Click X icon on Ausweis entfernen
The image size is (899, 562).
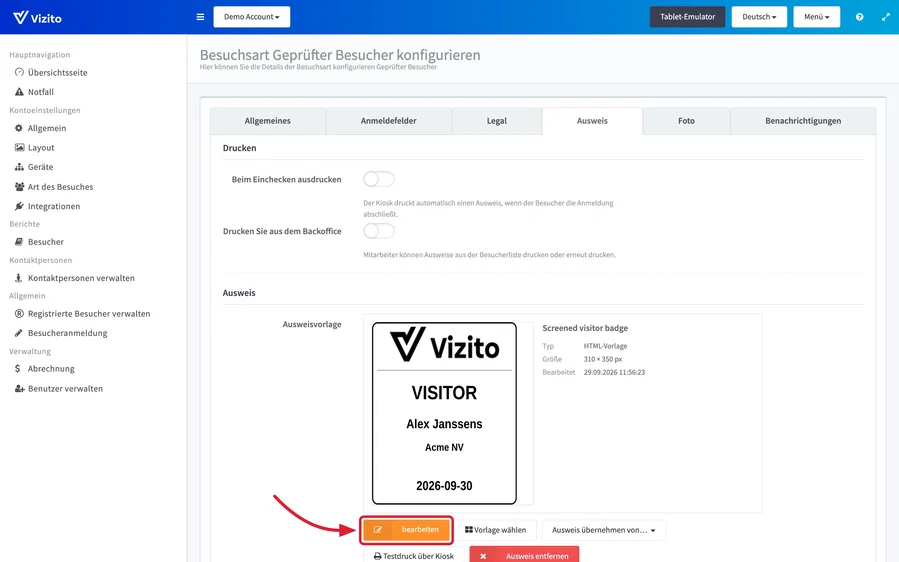[483, 556]
